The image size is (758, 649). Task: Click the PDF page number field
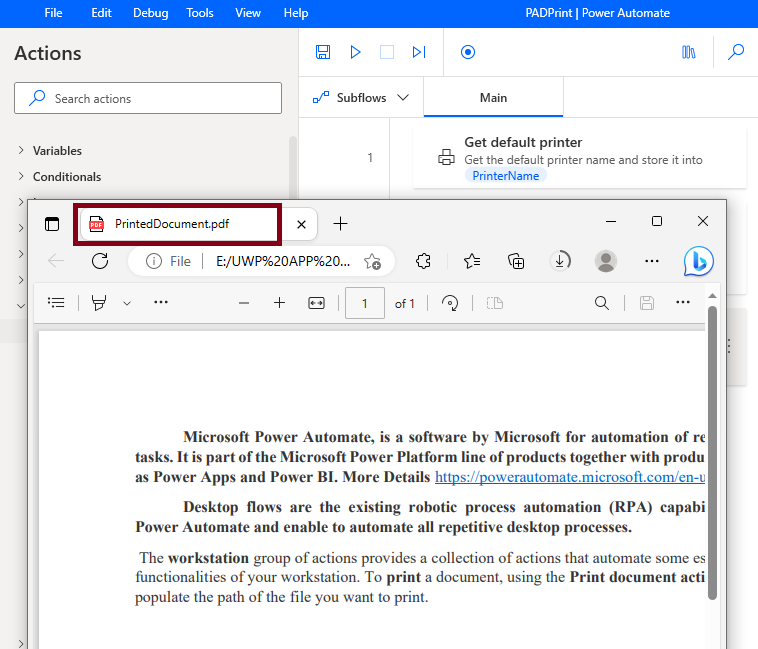pos(364,303)
